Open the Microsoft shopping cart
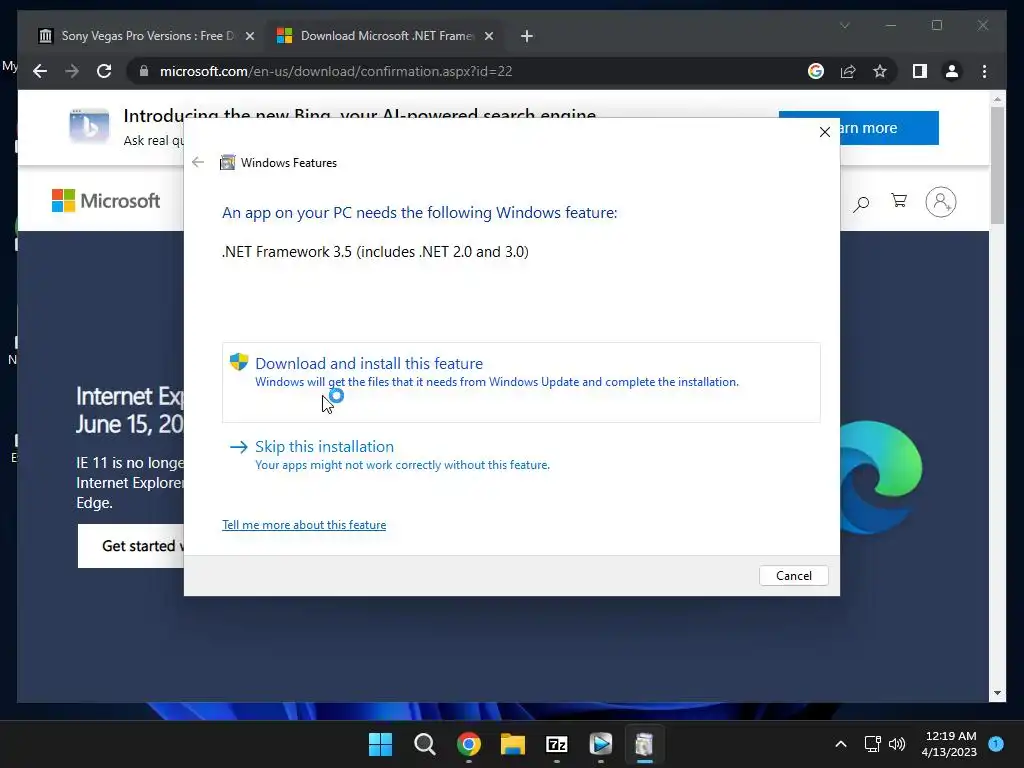 point(899,201)
